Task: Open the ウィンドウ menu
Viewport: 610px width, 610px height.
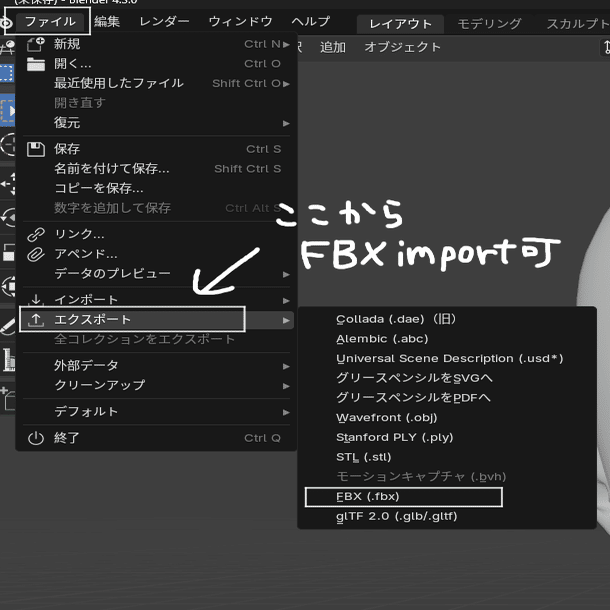Action: tap(240, 21)
